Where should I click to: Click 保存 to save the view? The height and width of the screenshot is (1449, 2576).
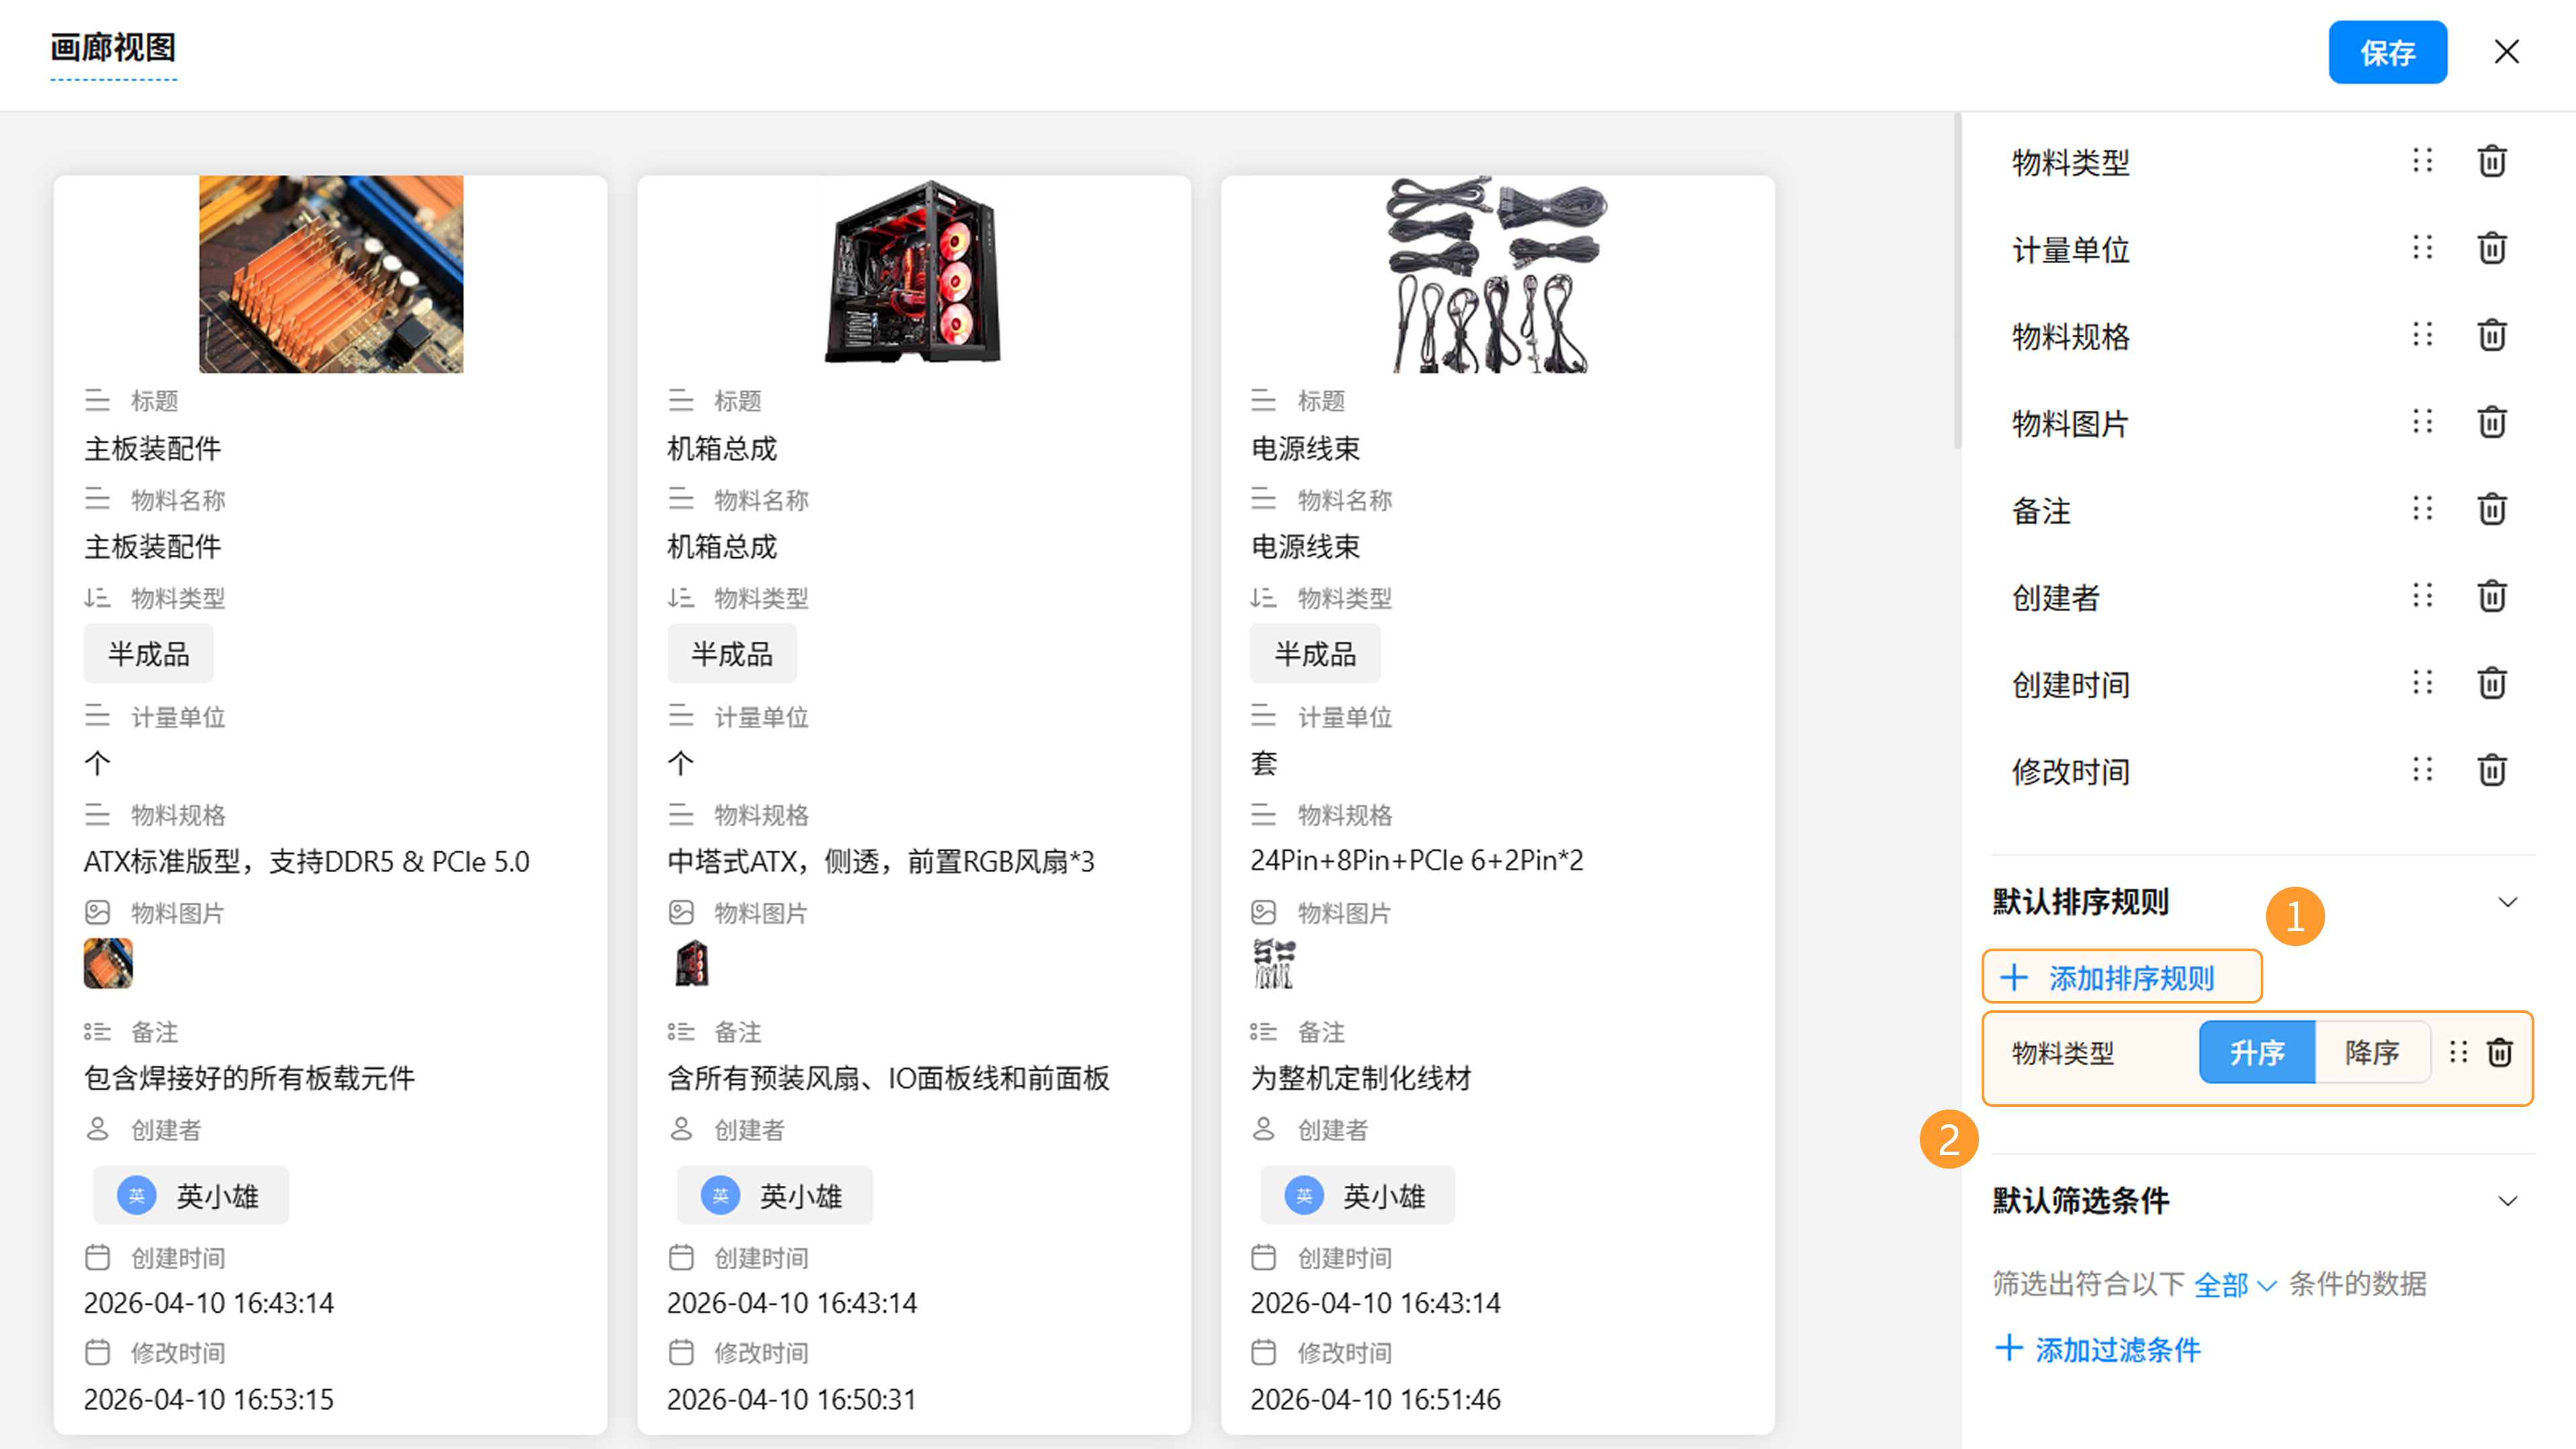[x=2387, y=52]
